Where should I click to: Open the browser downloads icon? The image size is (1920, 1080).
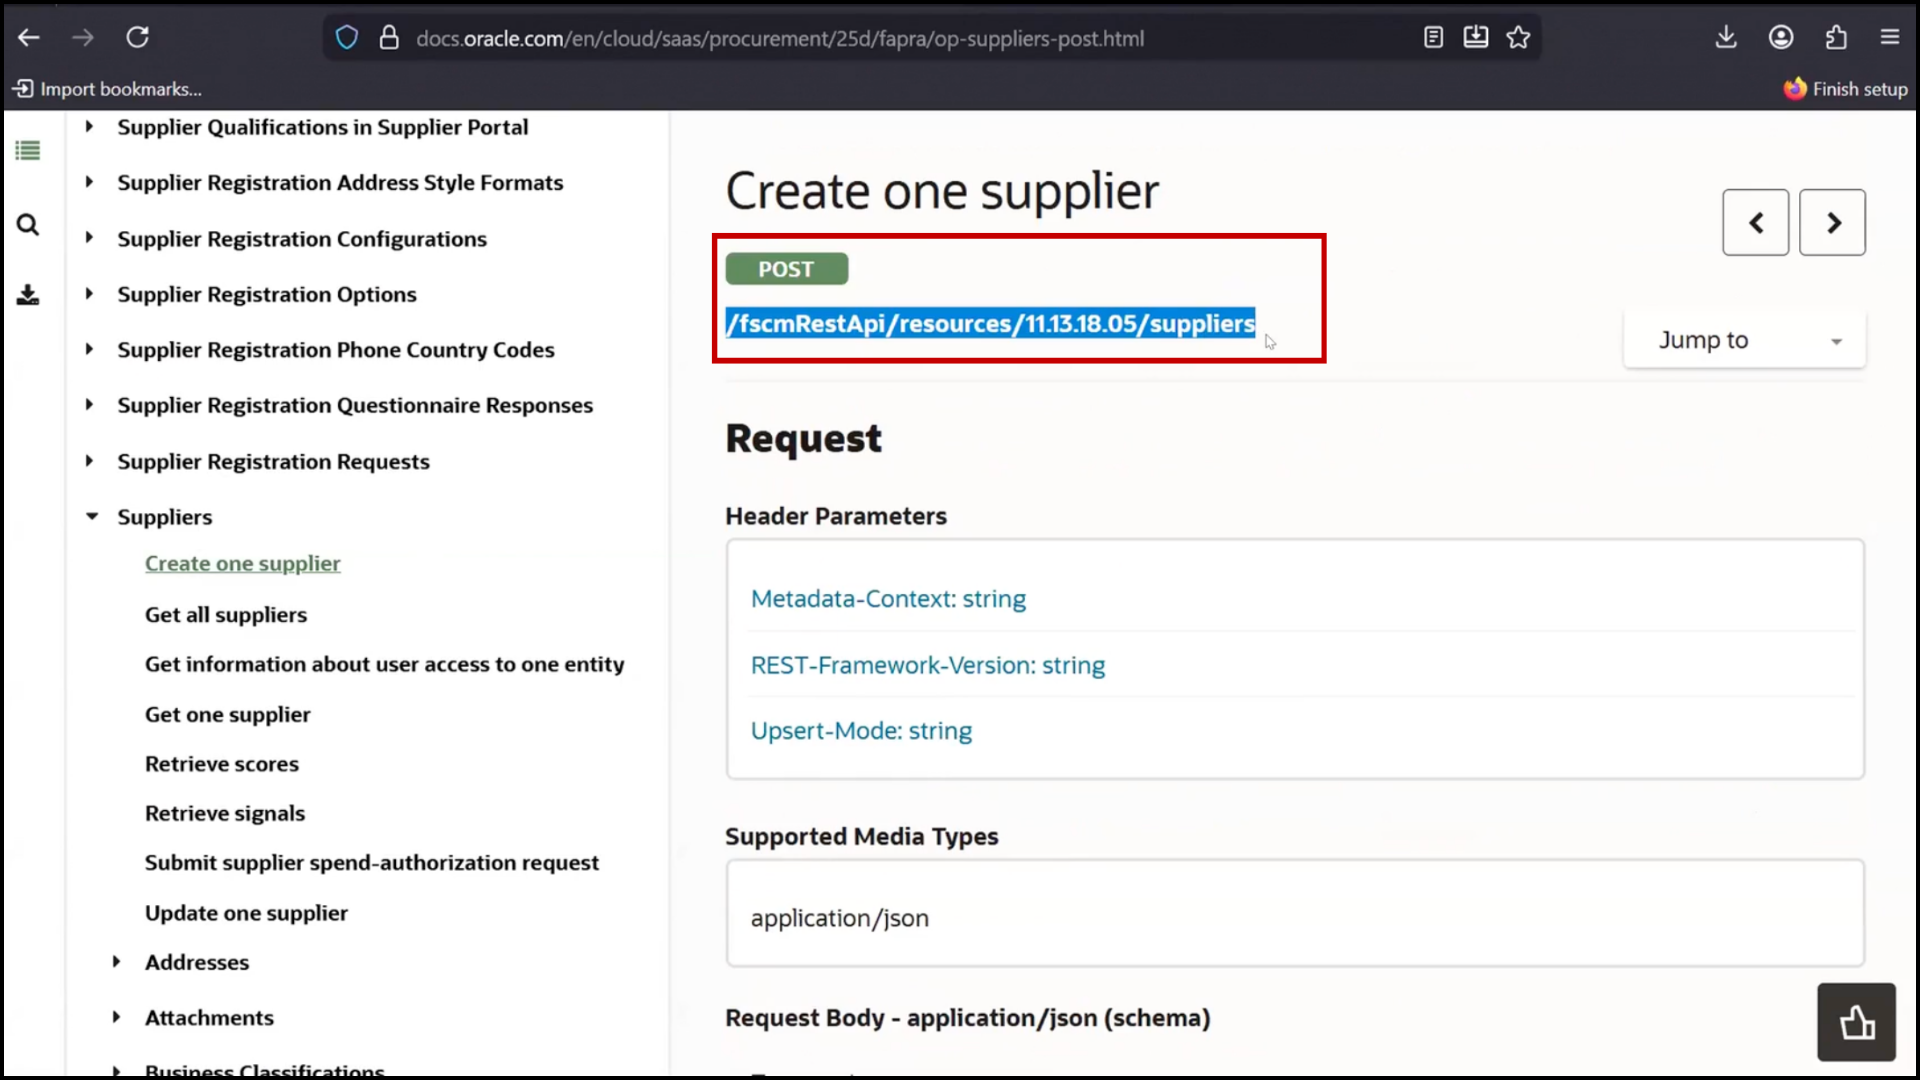point(1726,38)
